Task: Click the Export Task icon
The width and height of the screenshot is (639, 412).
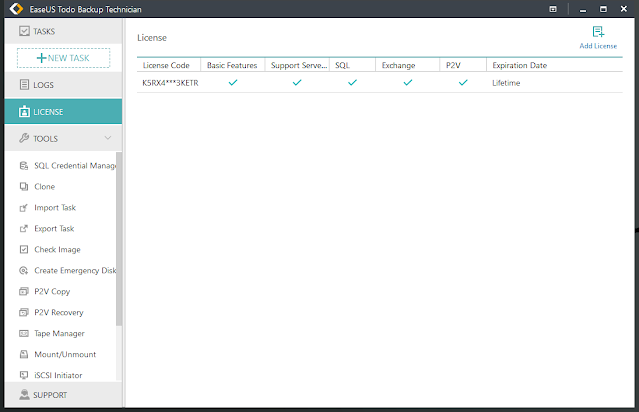Action: (x=24, y=228)
